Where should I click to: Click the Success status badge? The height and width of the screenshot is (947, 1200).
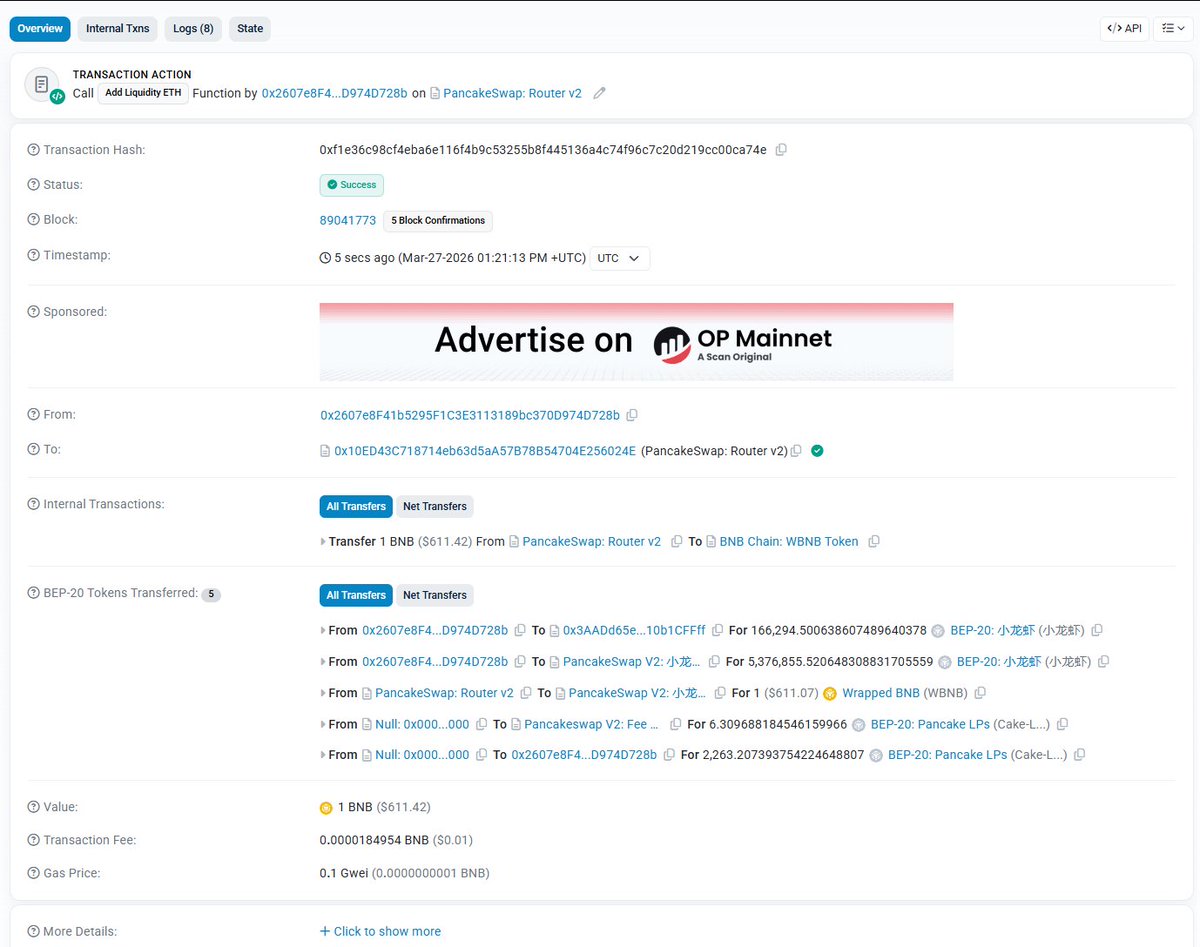[352, 185]
